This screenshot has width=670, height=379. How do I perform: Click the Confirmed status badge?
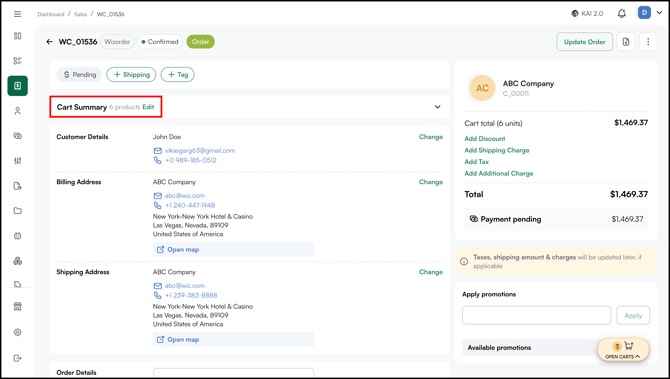tap(160, 42)
